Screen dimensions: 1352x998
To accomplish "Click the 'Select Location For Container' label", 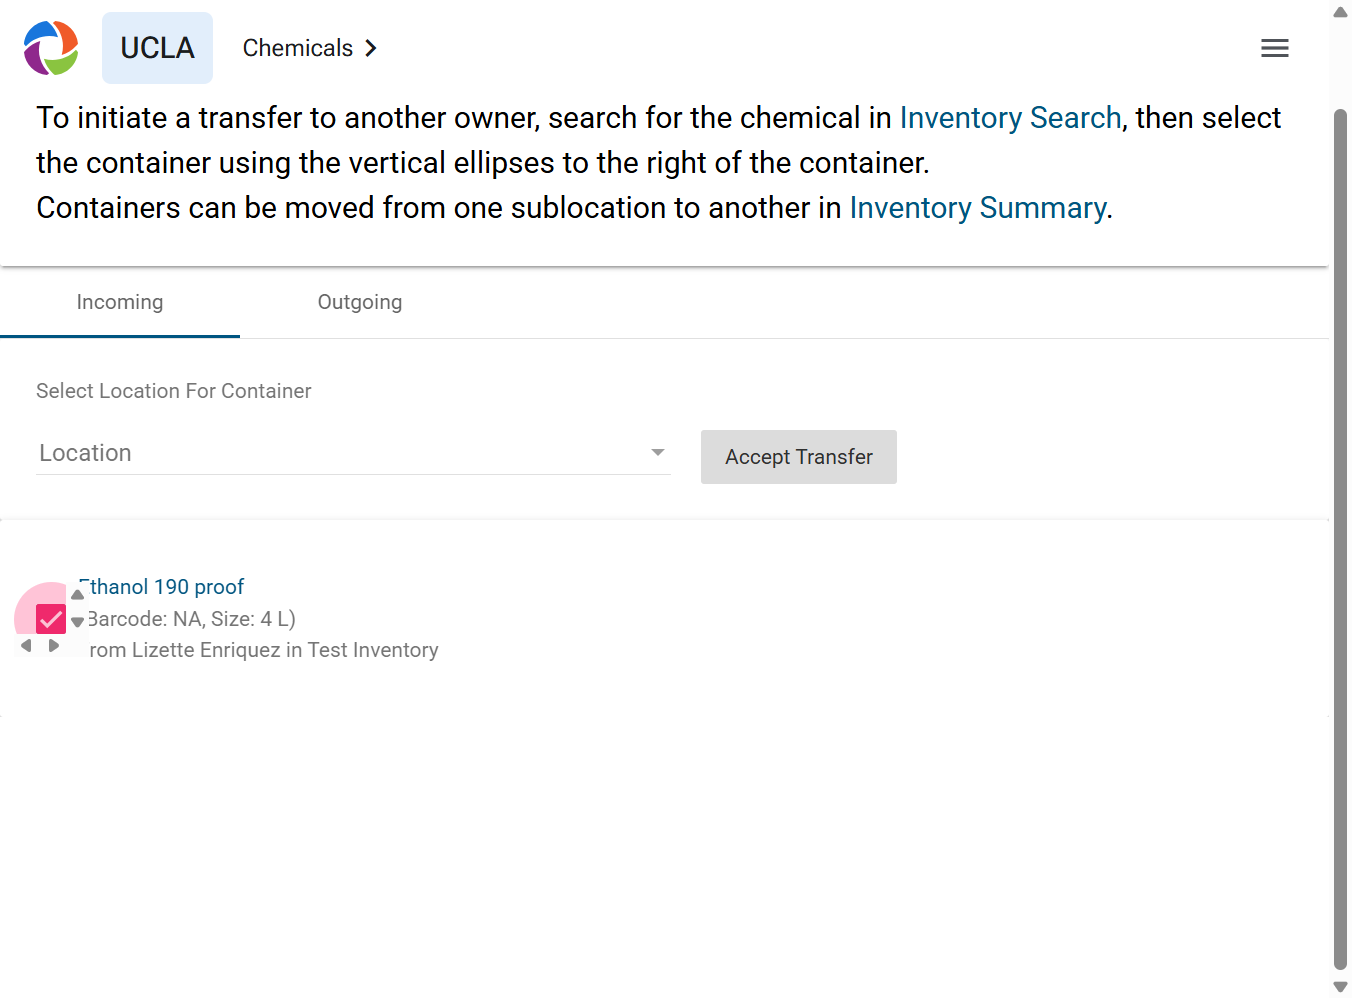I will [174, 391].
